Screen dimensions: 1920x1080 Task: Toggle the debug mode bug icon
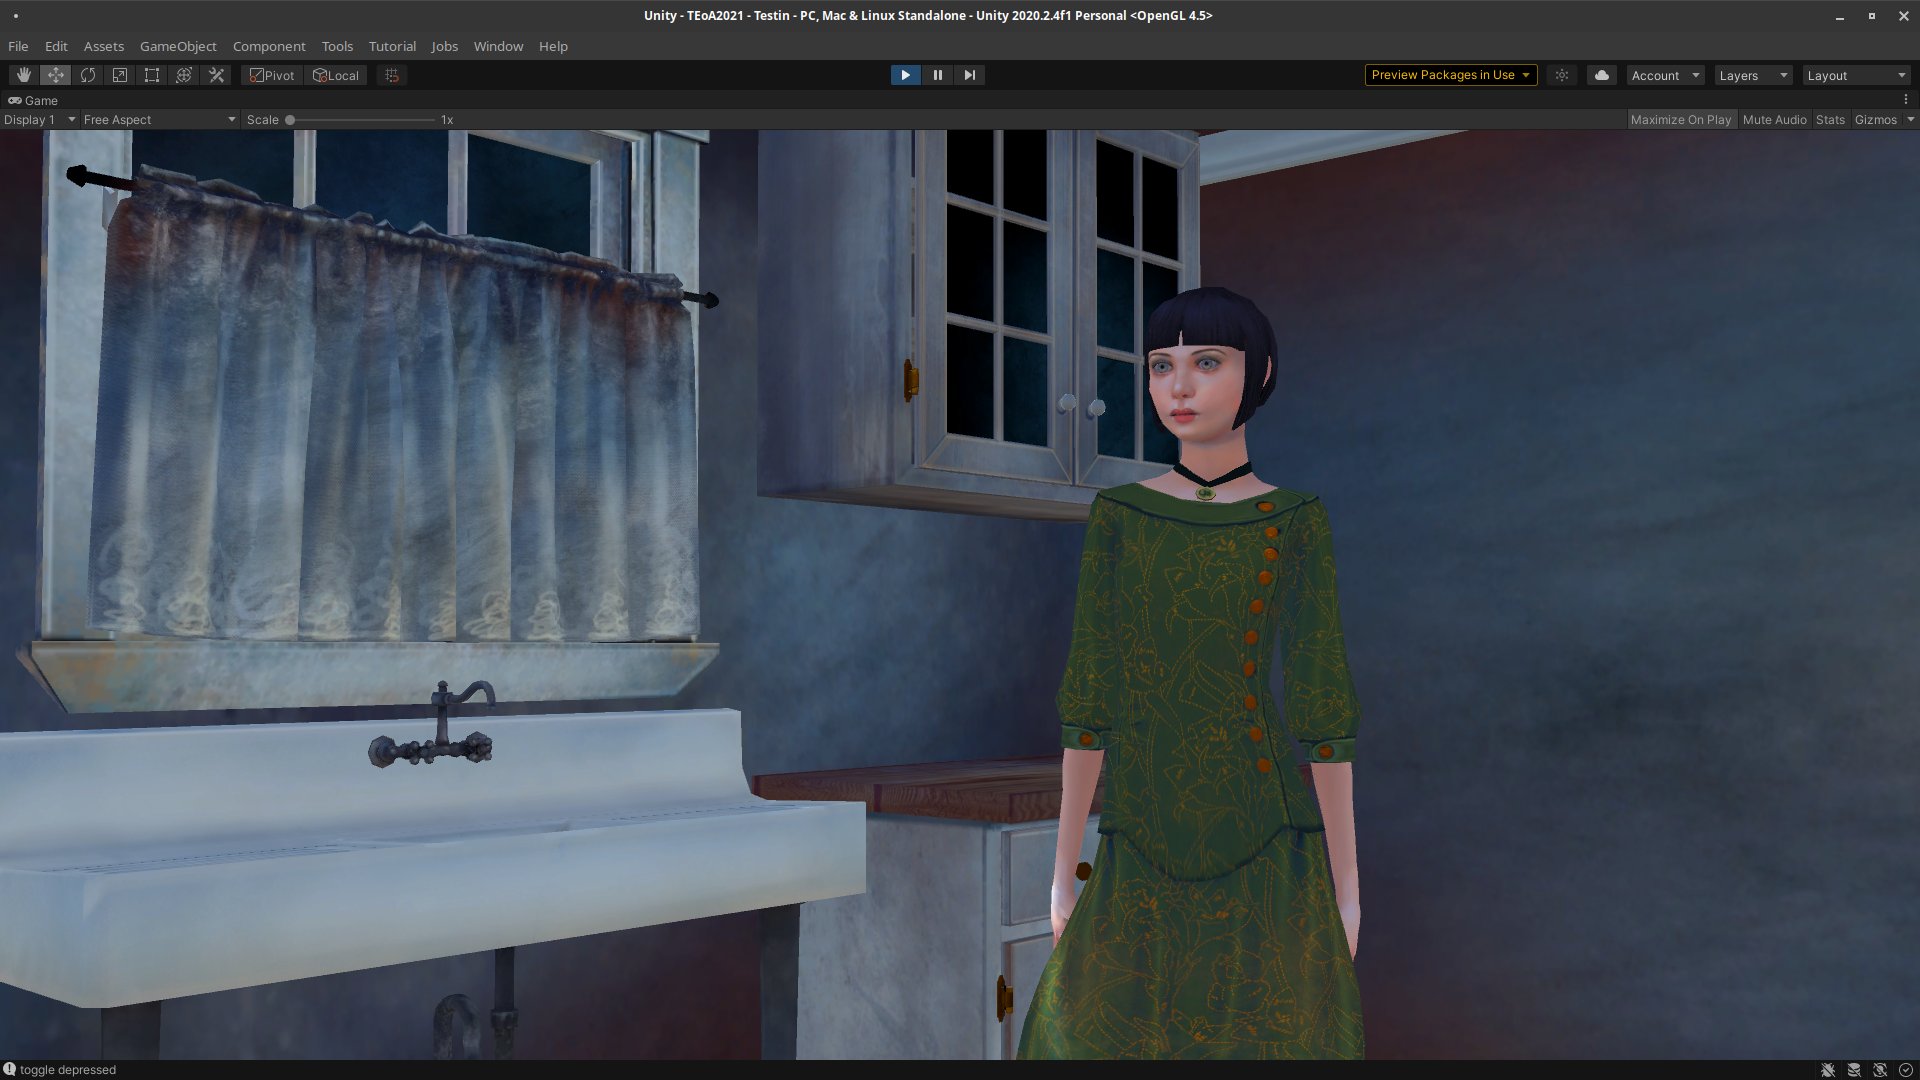click(1828, 1070)
